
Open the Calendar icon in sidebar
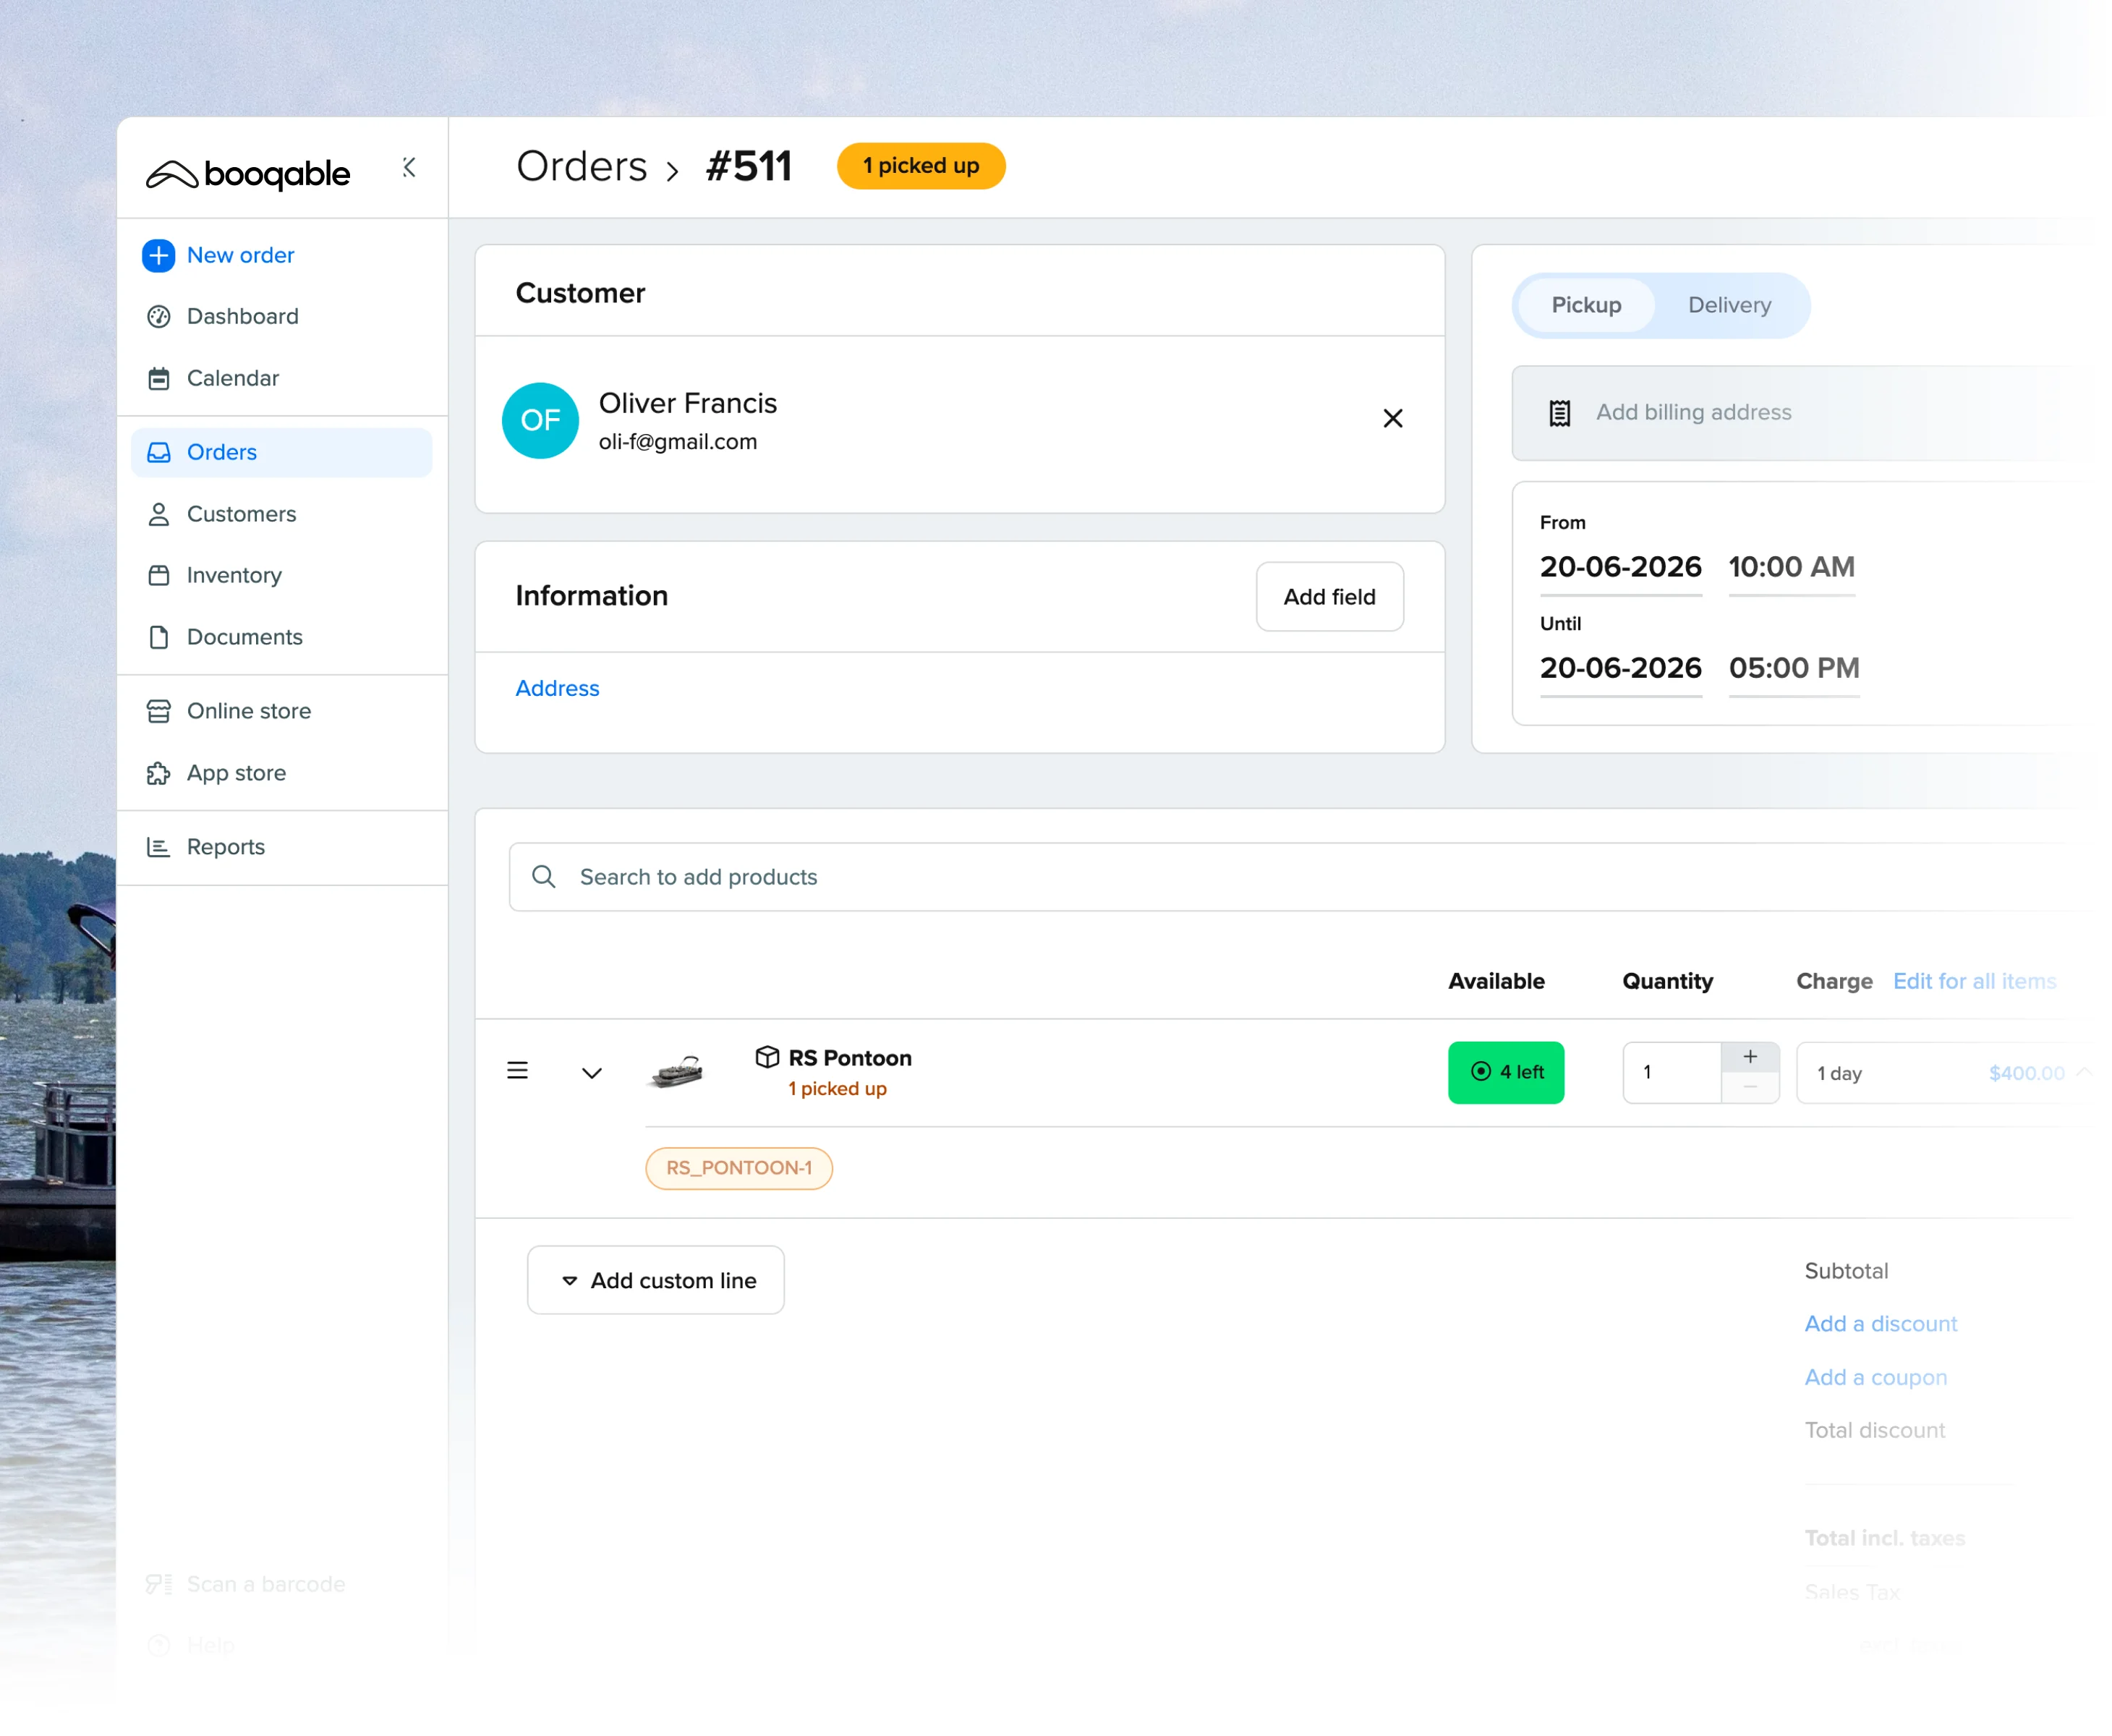tap(158, 378)
